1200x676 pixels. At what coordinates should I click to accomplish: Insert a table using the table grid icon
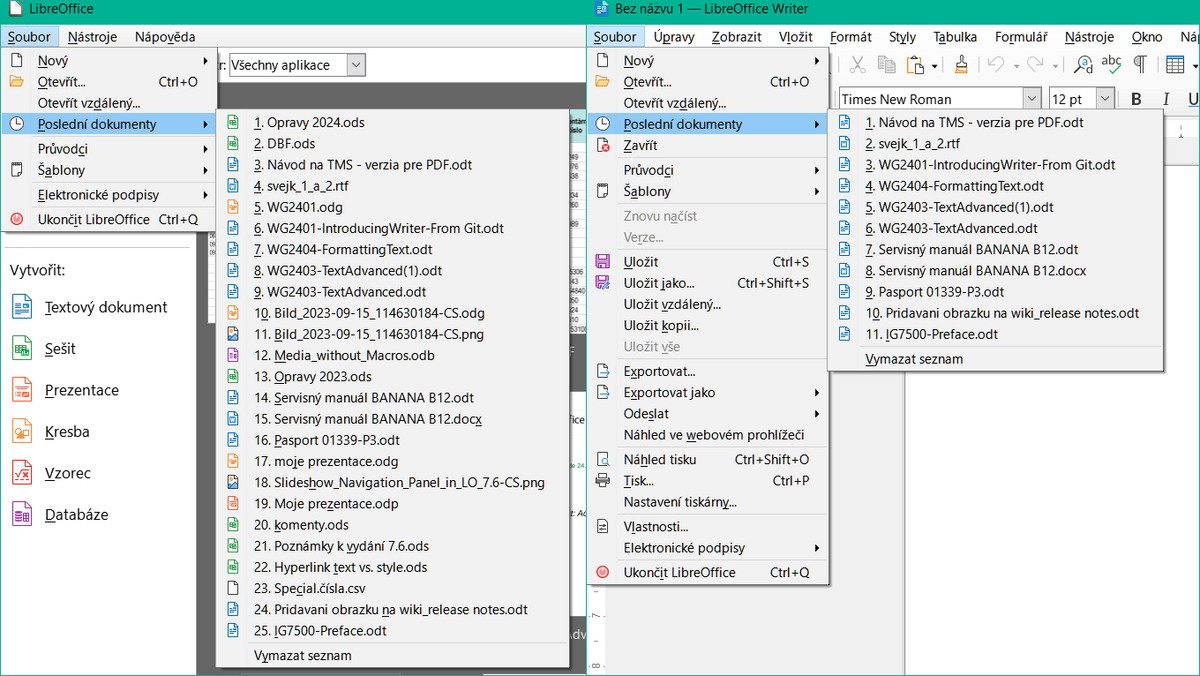click(1175, 65)
